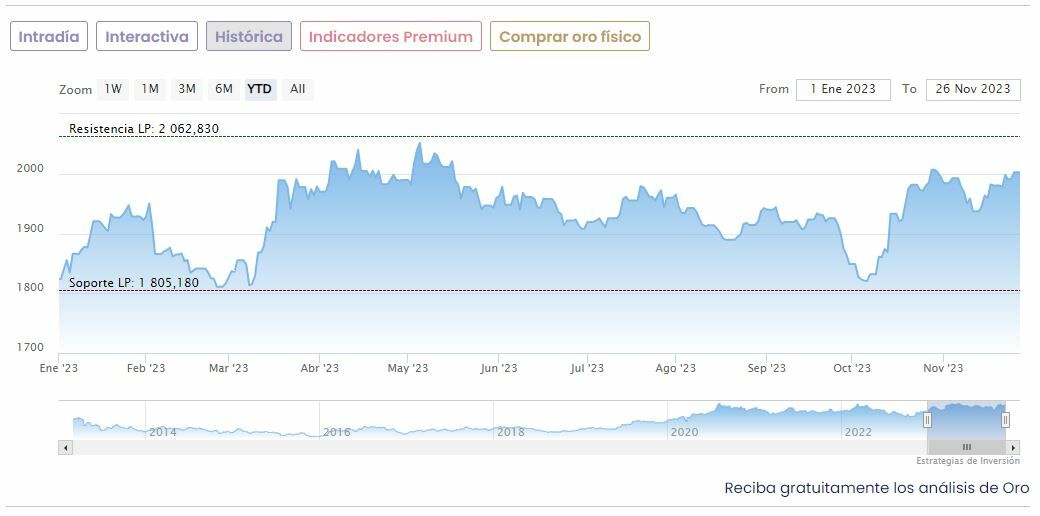Show All historical data
Image resolution: width=1040 pixels, height=516 pixels.
click(298, 89)
